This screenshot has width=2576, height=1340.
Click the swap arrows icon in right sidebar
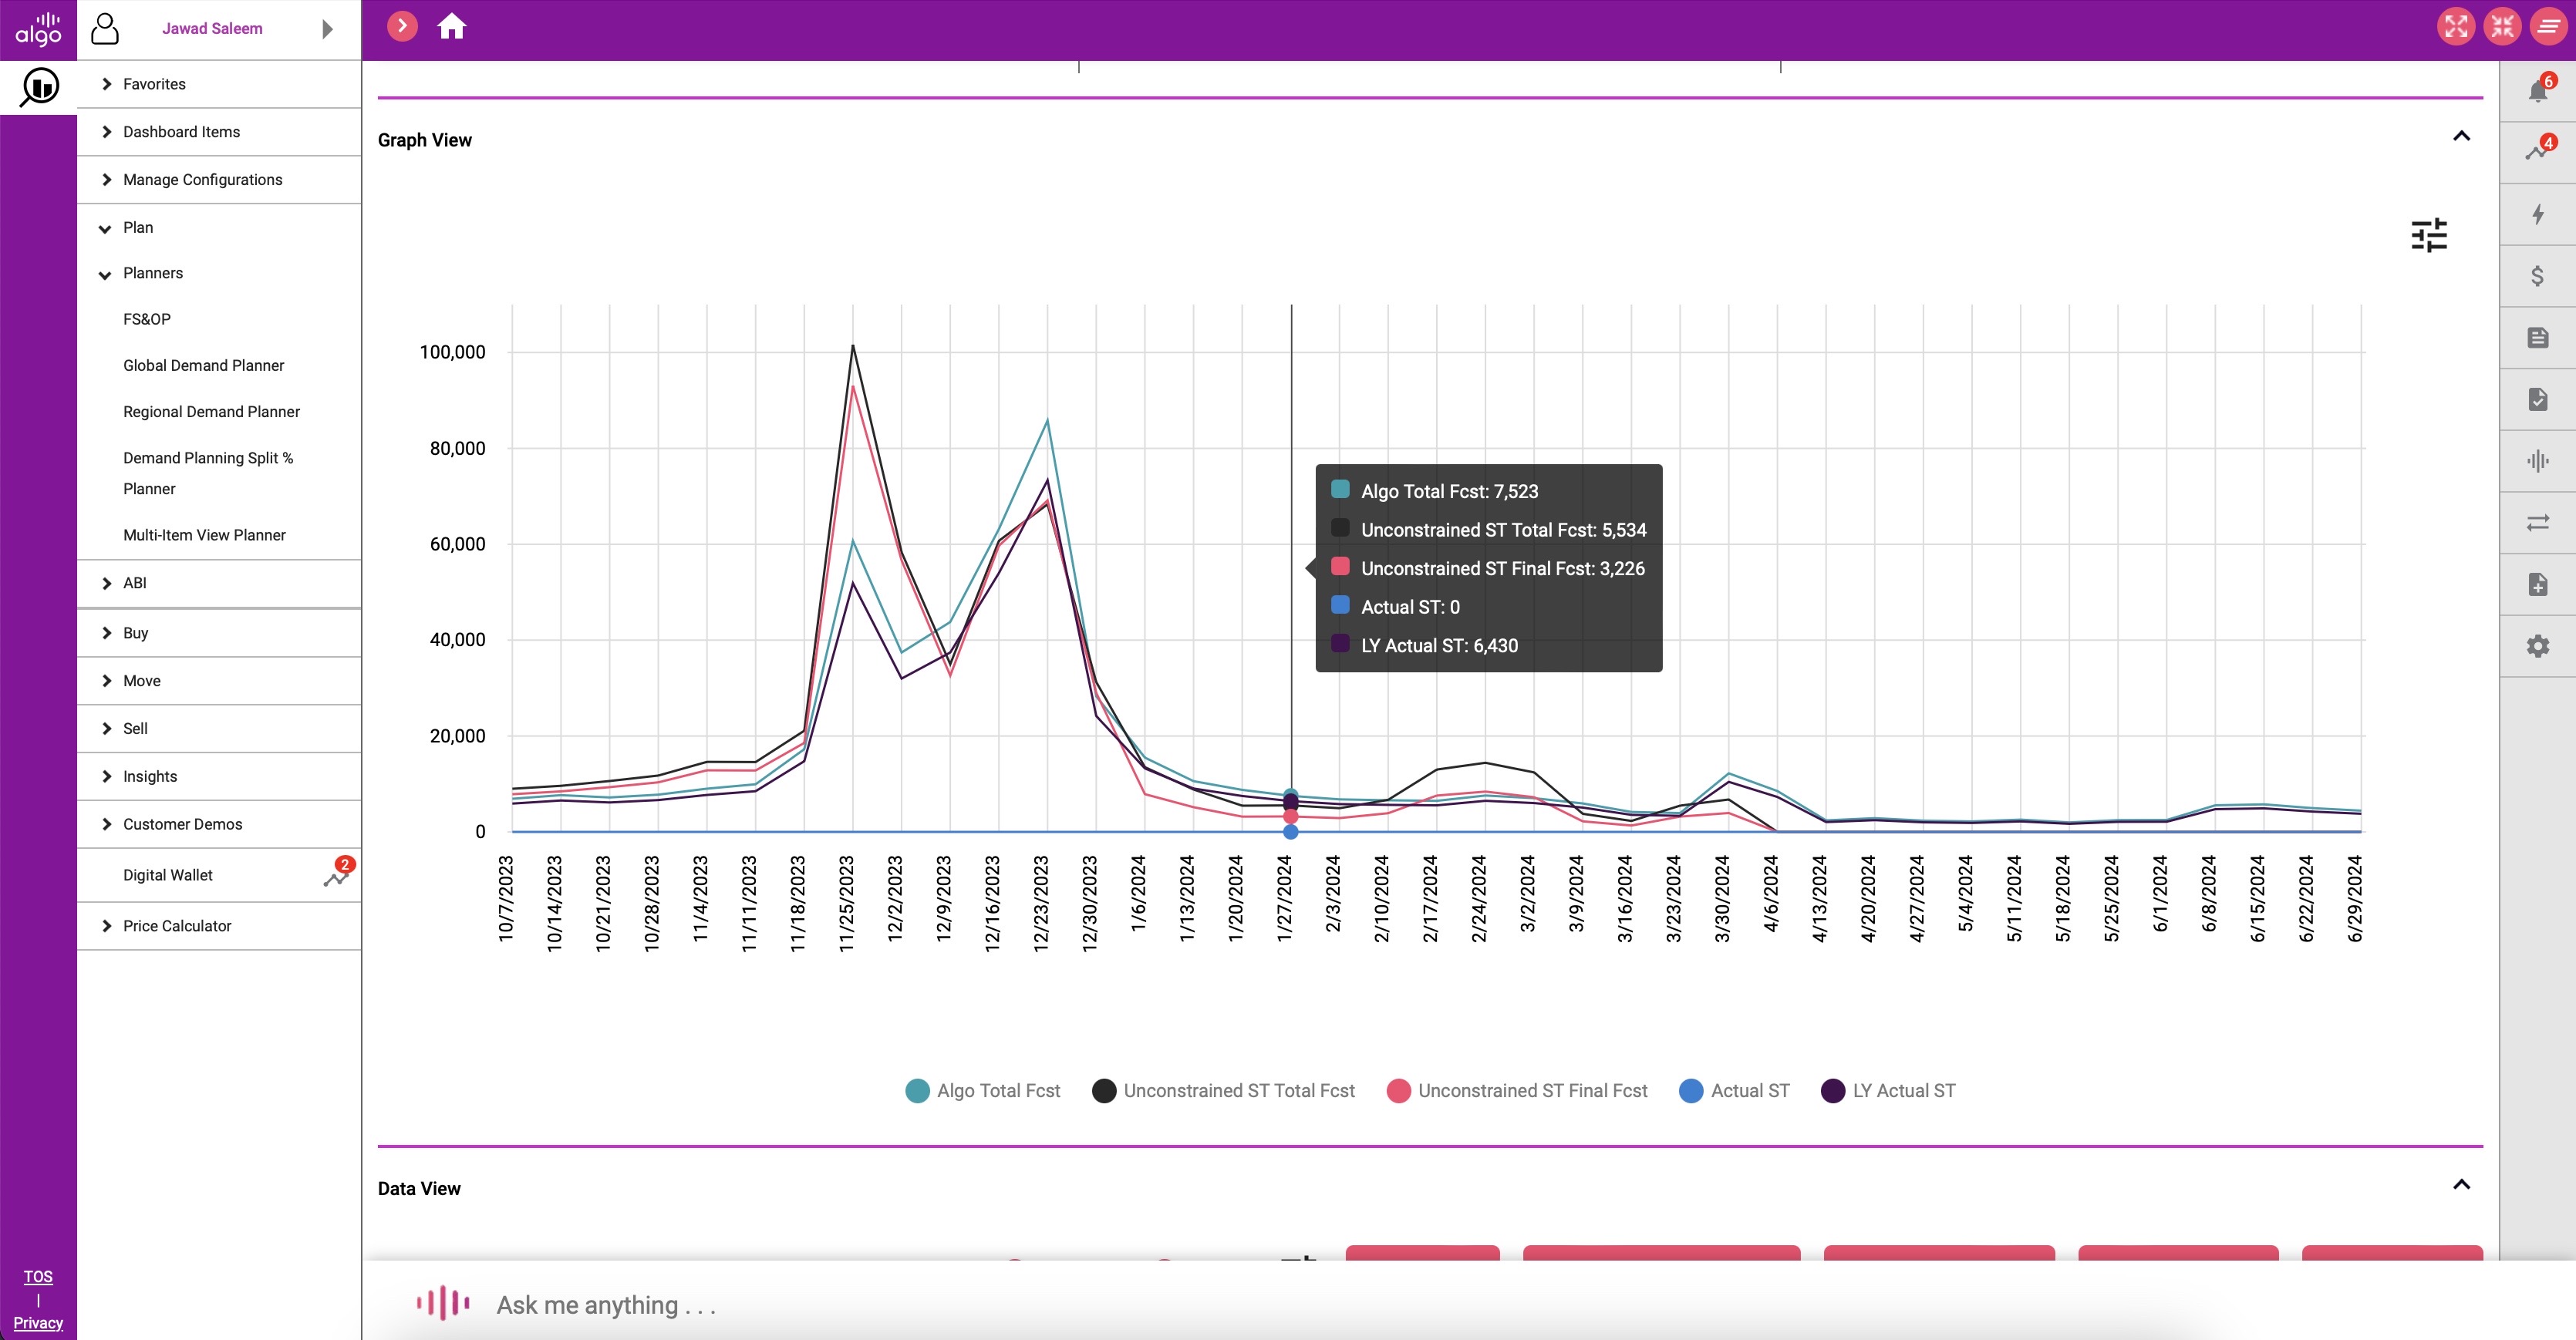2538,523
